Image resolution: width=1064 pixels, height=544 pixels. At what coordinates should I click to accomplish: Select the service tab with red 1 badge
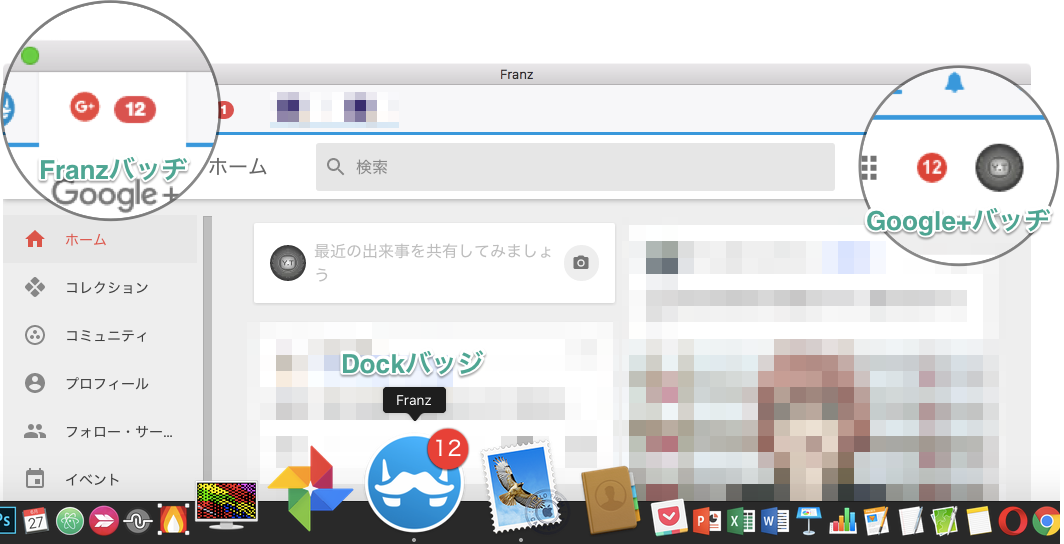coord(224,110)
